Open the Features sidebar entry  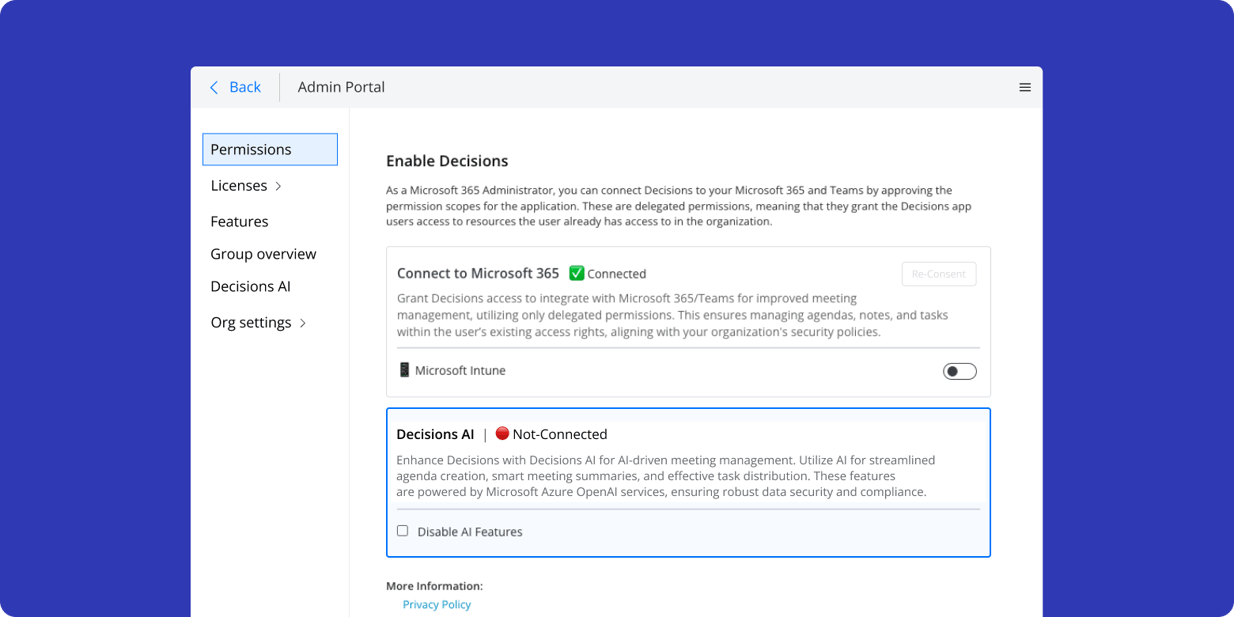pos(239,221)
